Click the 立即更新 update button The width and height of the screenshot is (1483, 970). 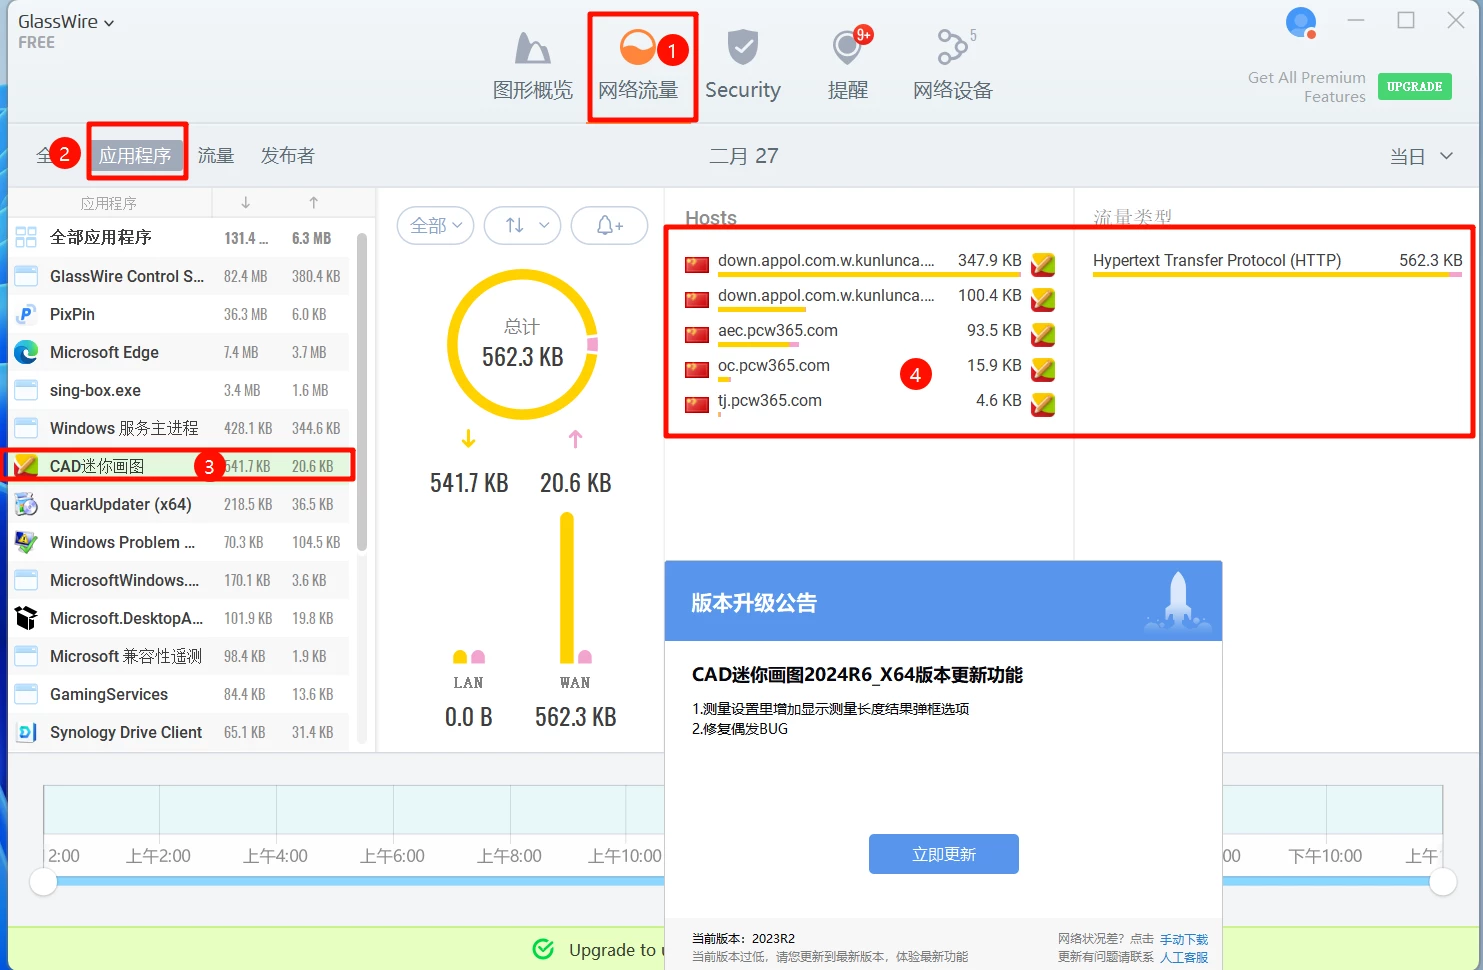point(943,854)
